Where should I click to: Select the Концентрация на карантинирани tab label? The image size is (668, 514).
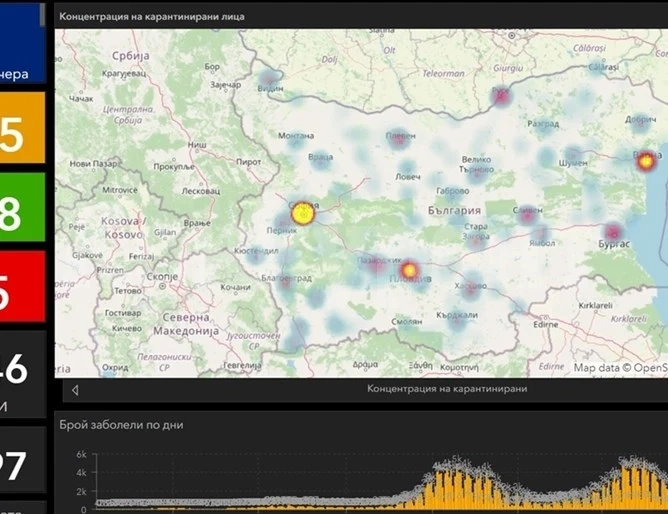(447, 389)
